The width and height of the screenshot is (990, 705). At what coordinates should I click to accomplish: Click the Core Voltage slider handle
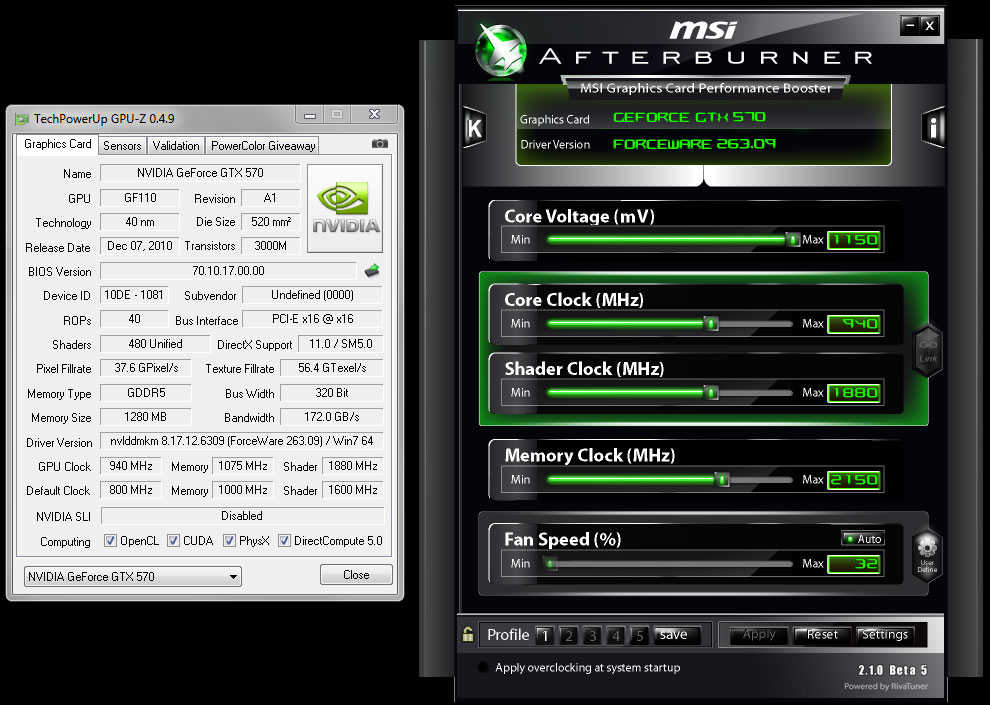point(792,240)
